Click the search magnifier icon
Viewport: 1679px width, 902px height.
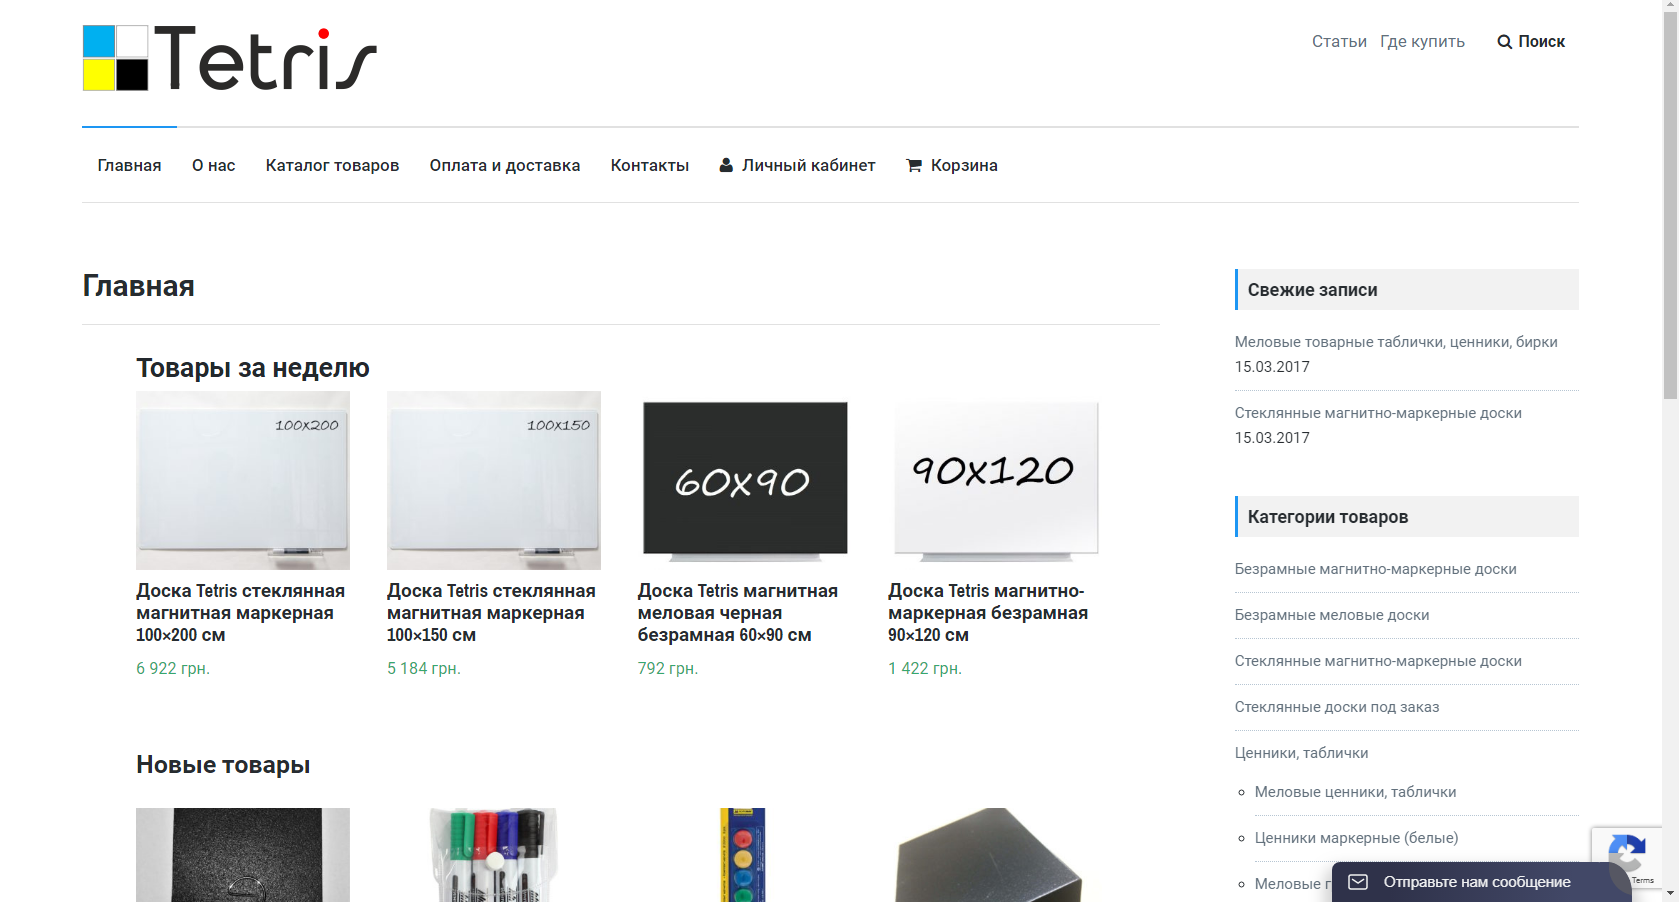pyautogui.click(x=1504, y=42)
